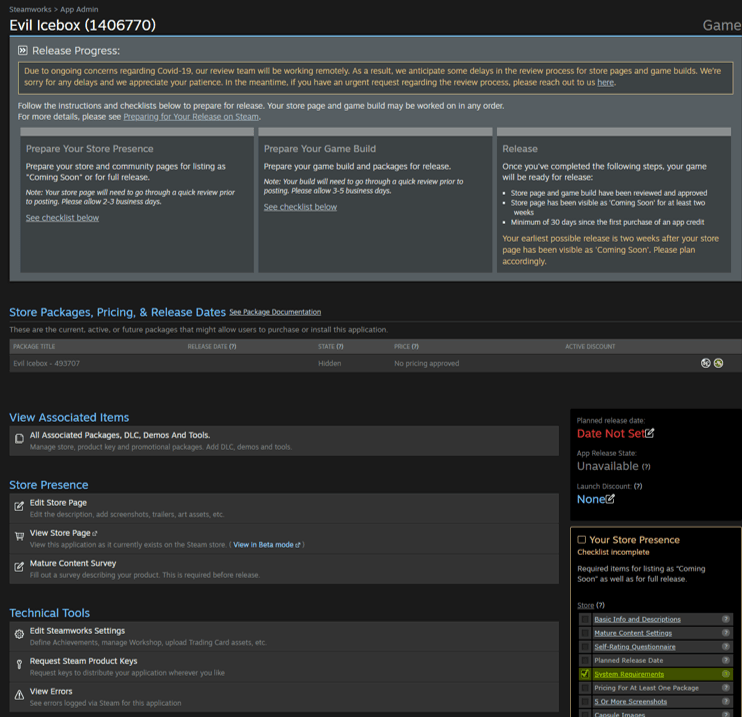
Task: Collapse the Release Progress panel arrow icon
Action: (23, 50)
